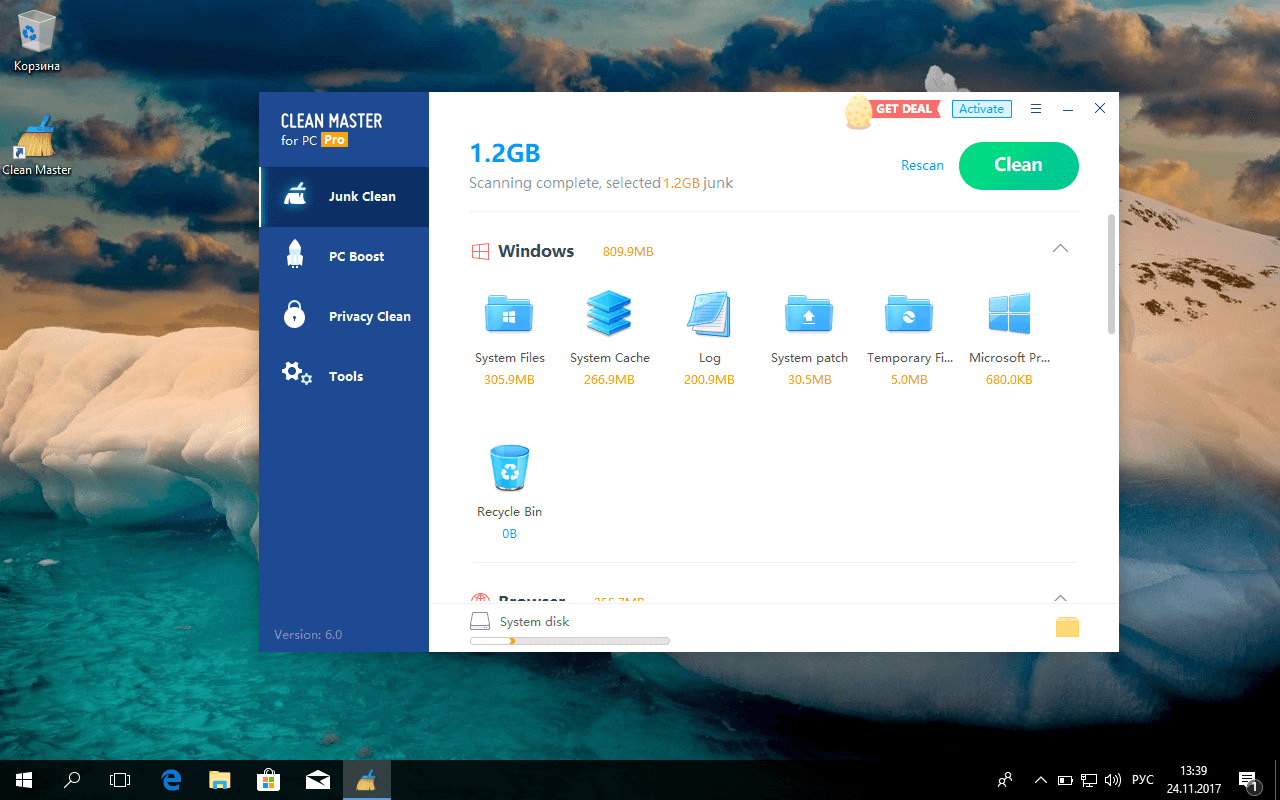Open the System Cache junk icon
Viewport: 1280px width, 800px height.
pos(609,313)
